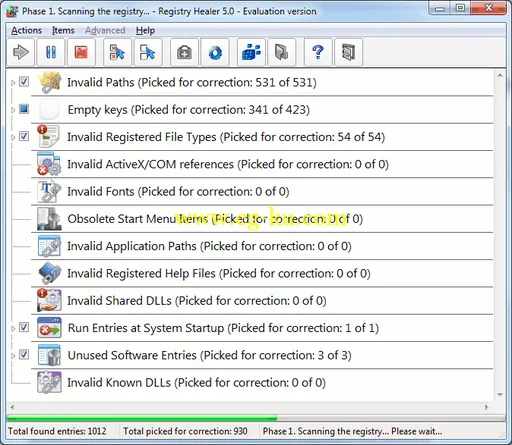Click Total found entries: 1012 status text
The width and height of the screenshot is (512, 445).
[57, 431]
